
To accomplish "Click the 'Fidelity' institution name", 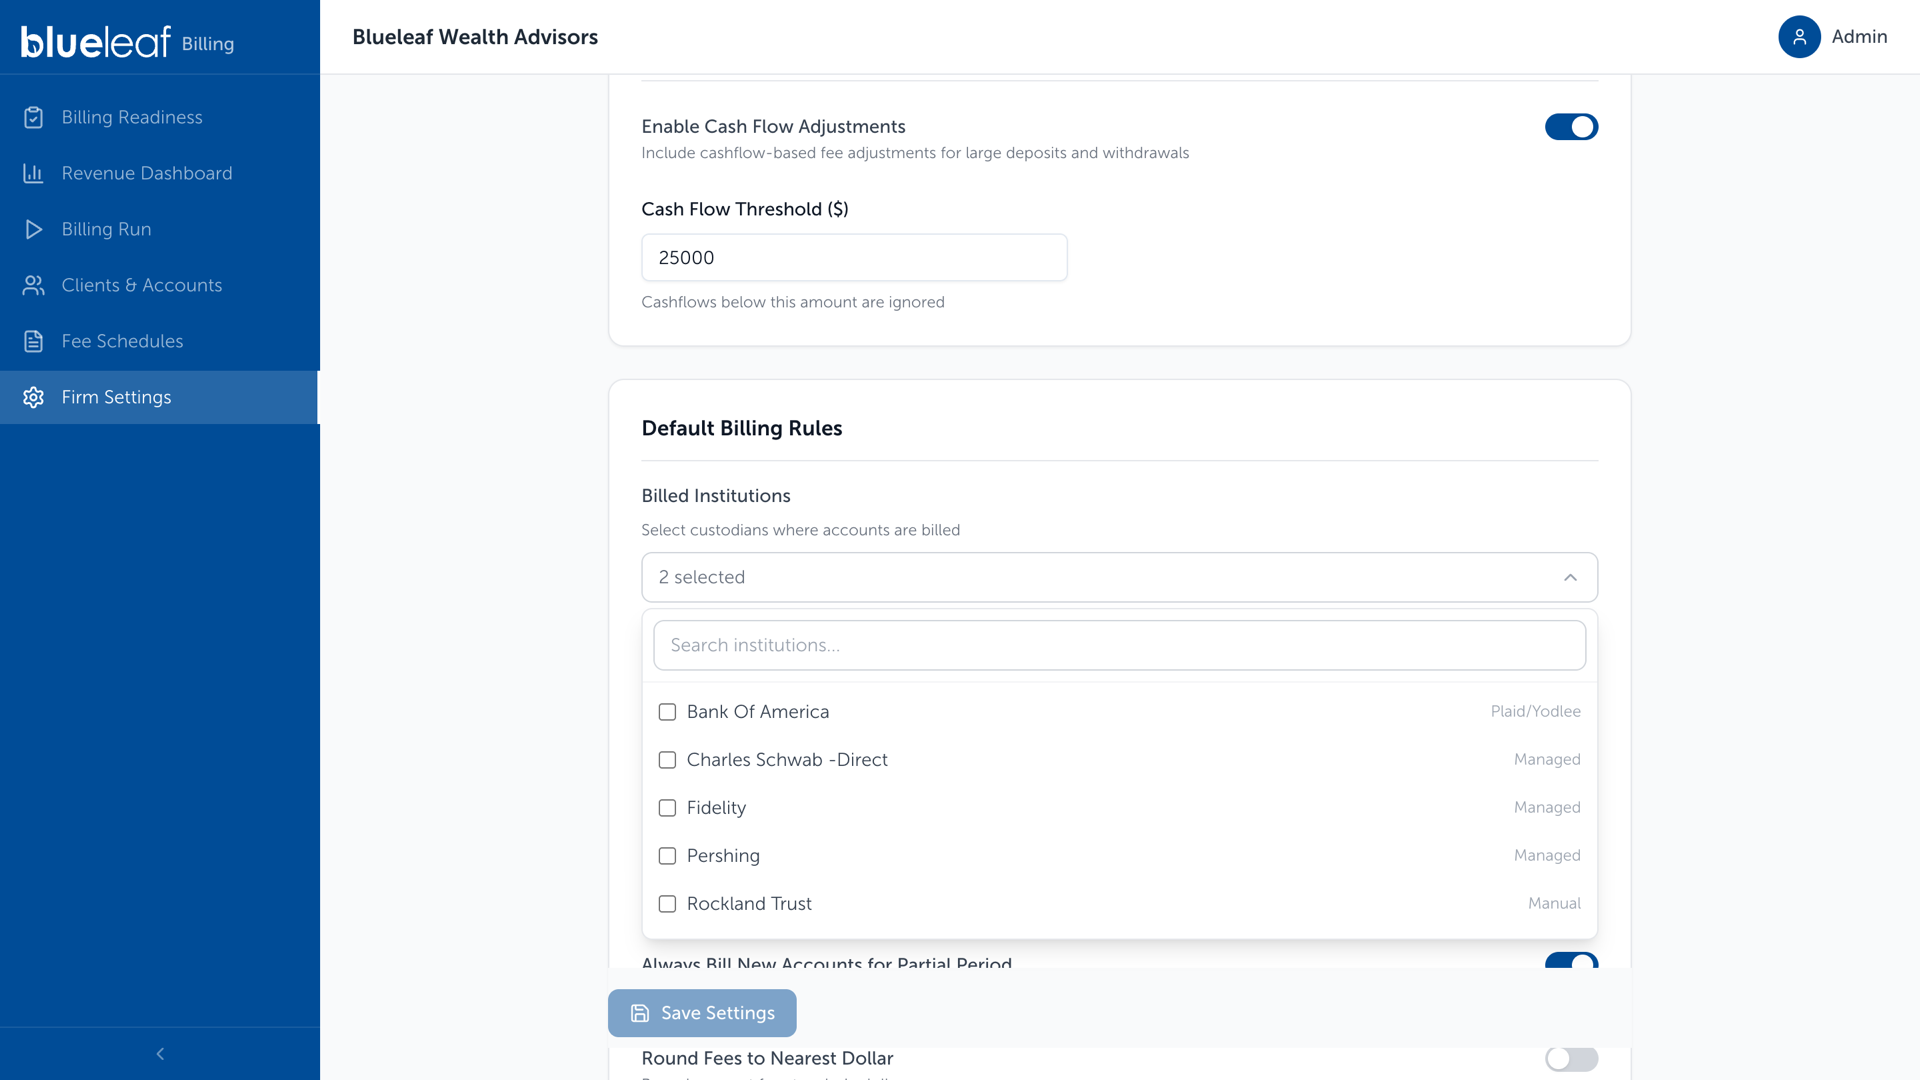I will [716, 808].
